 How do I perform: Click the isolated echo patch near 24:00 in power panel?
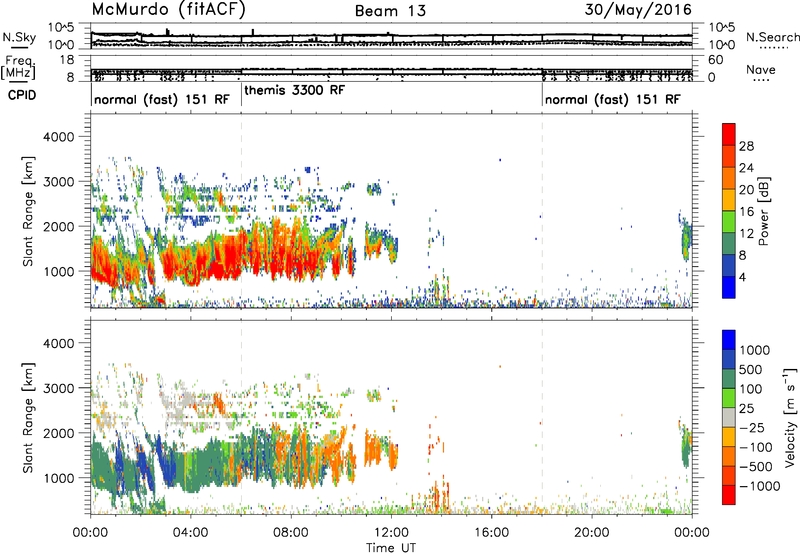[x=685, y=237]
